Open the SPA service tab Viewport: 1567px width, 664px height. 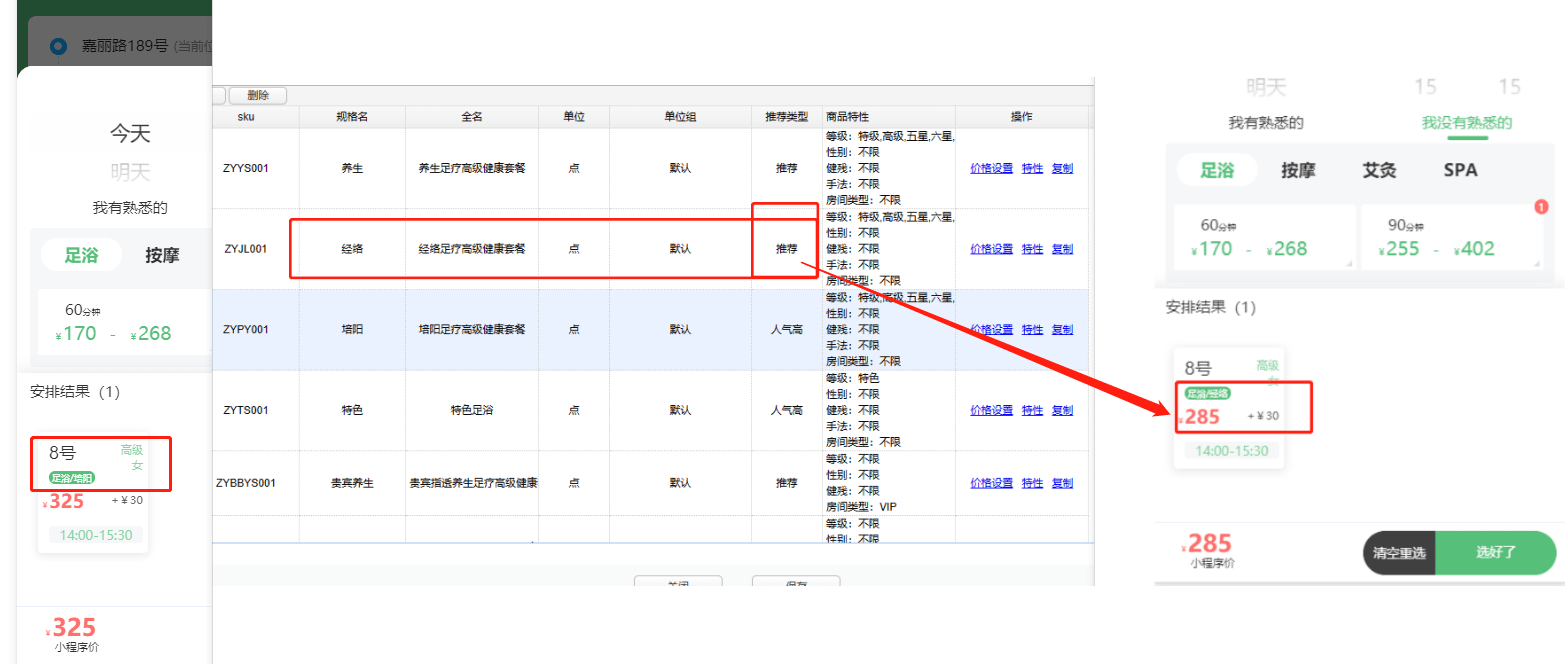pos(1460,170)
